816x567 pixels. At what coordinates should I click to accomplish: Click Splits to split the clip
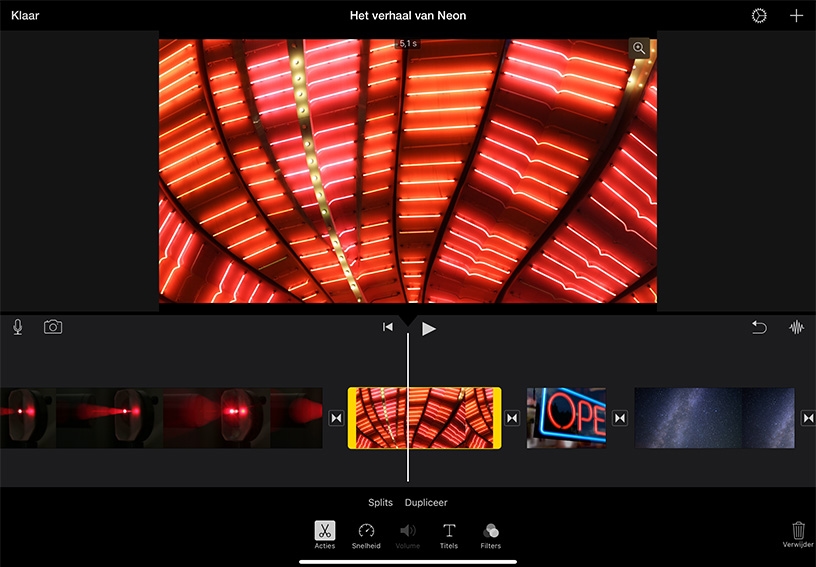(380, 502)
